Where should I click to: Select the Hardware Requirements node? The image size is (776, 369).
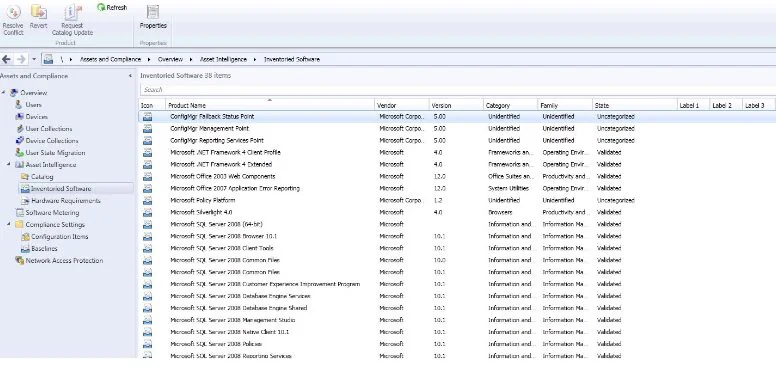[x=66, y=200]
